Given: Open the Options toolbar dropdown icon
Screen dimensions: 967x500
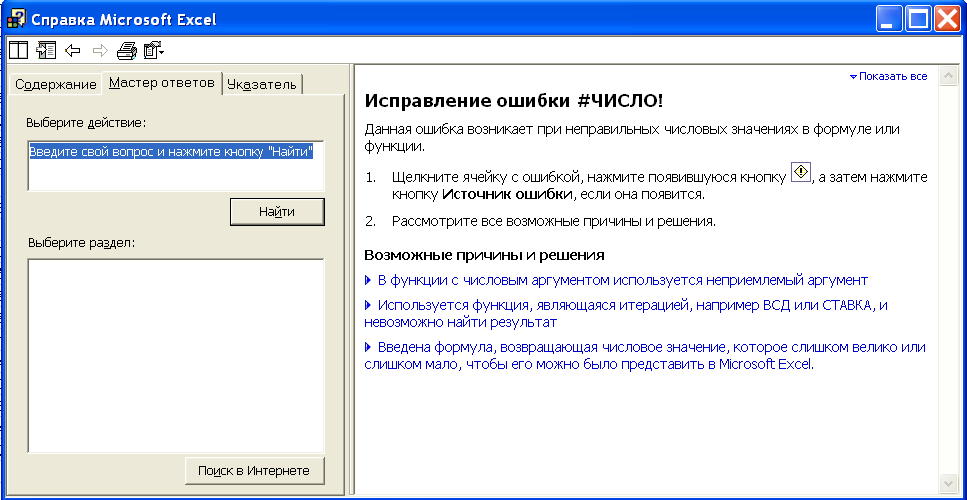Looking at the screenshot, I should click(154, 50).
